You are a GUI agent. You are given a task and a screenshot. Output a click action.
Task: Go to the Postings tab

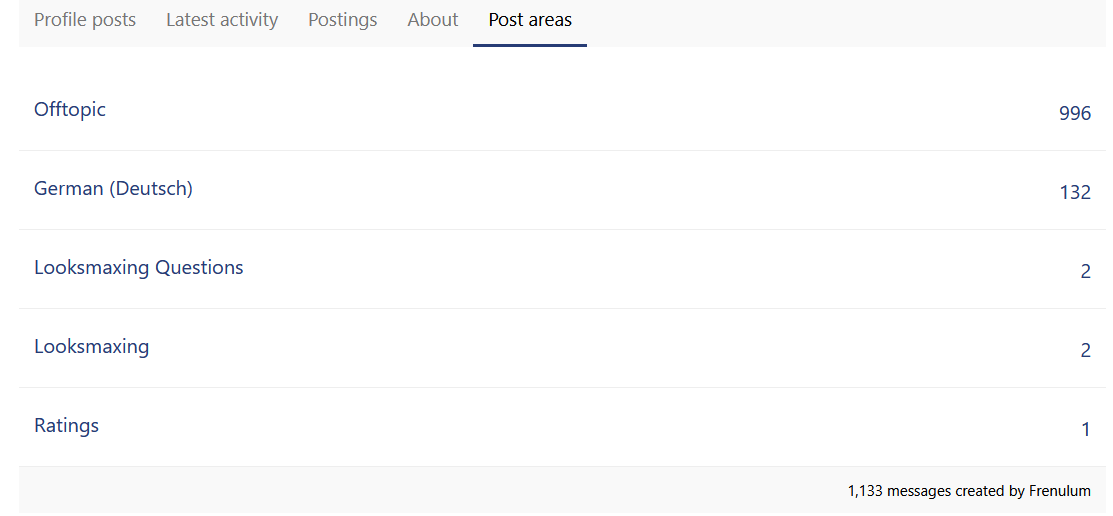coord(343,20)
